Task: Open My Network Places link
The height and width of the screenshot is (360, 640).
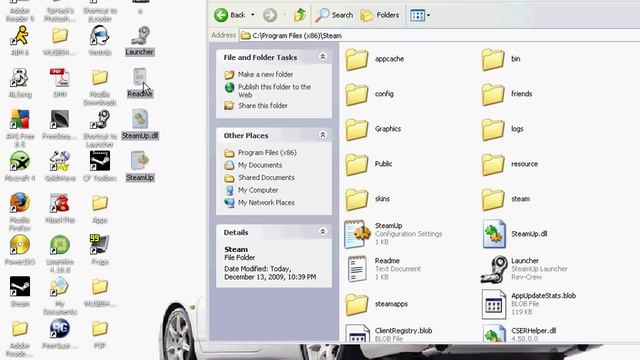Action: point(266,202)
